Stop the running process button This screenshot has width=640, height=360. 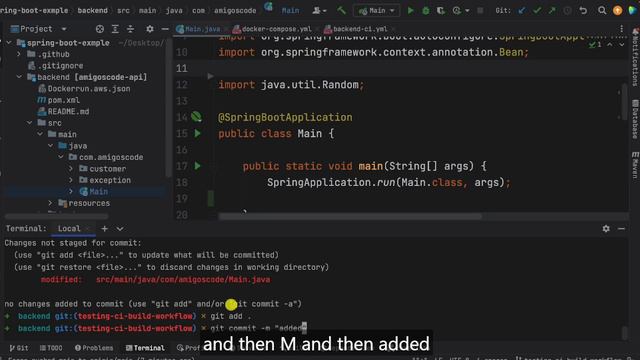pos(480,11)
